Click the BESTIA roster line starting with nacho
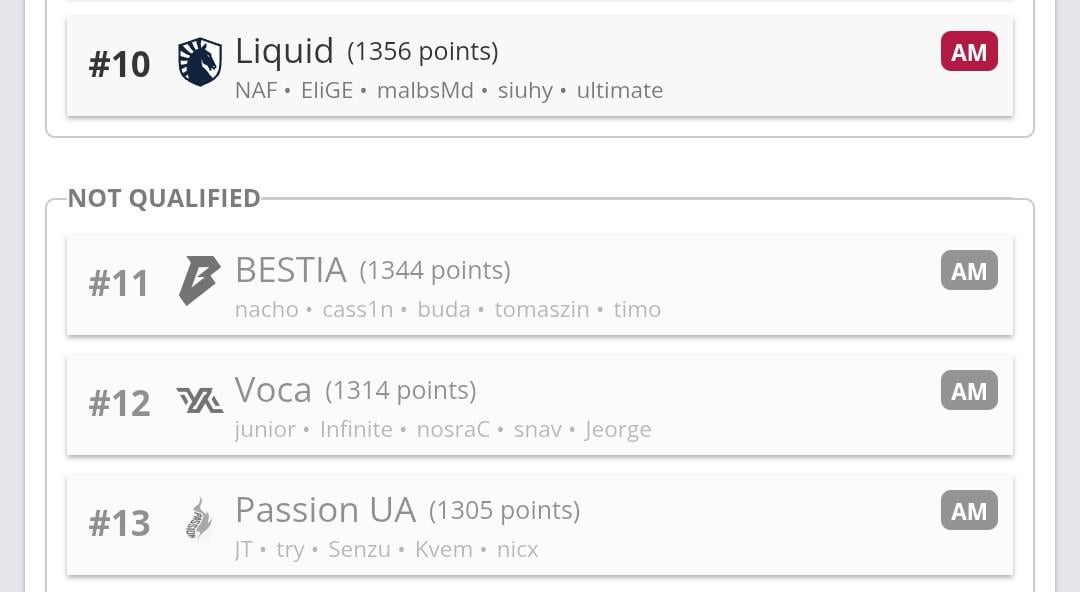1080x592 pixels. pos(447,309)
